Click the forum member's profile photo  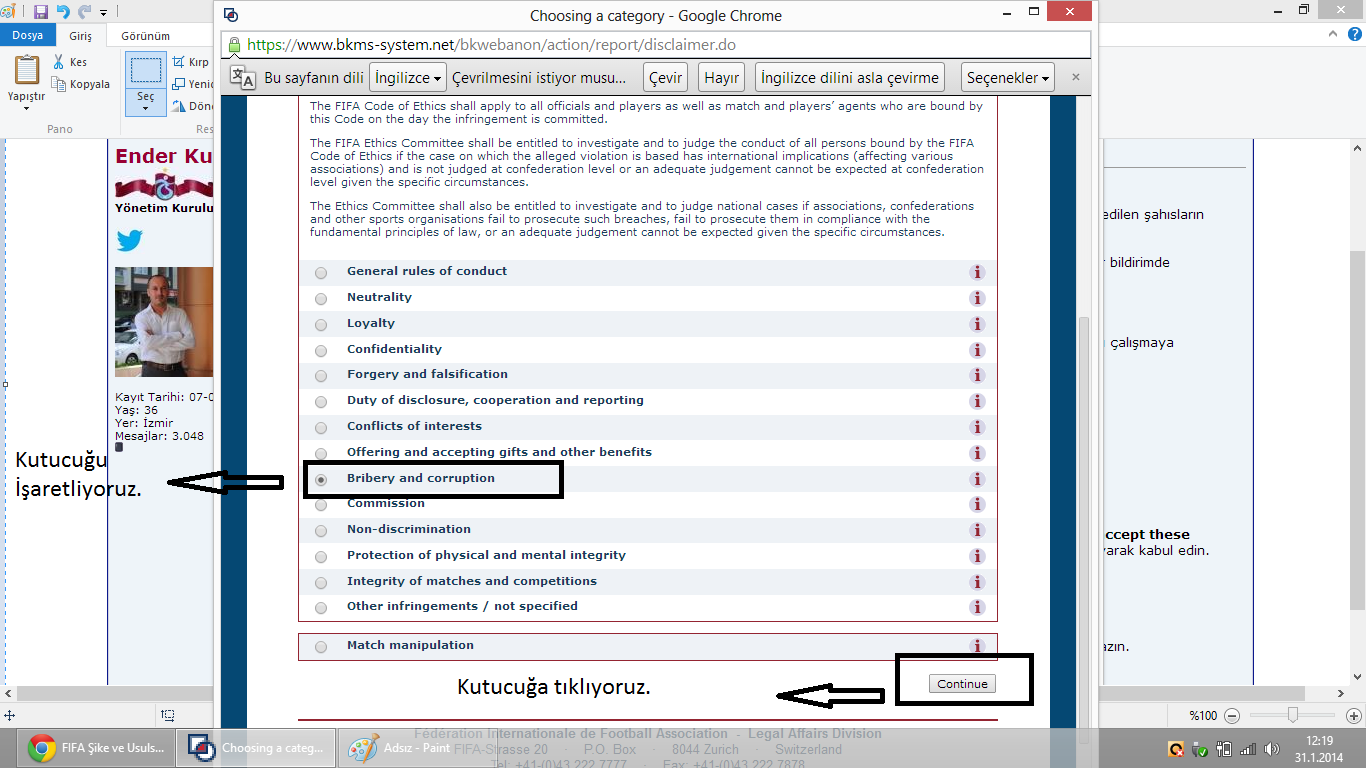pos(164,322)
